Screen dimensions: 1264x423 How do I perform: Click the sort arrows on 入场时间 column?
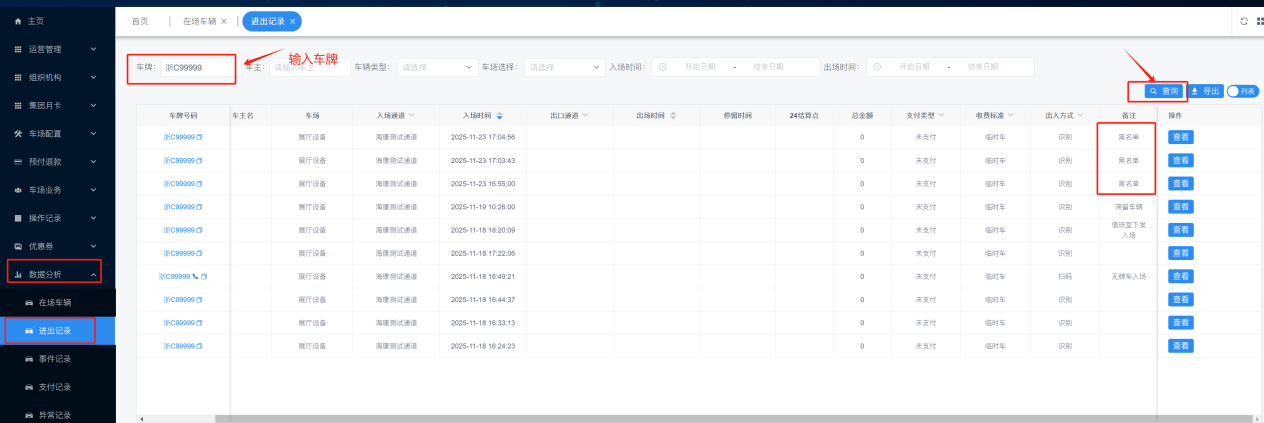point(500,115)
